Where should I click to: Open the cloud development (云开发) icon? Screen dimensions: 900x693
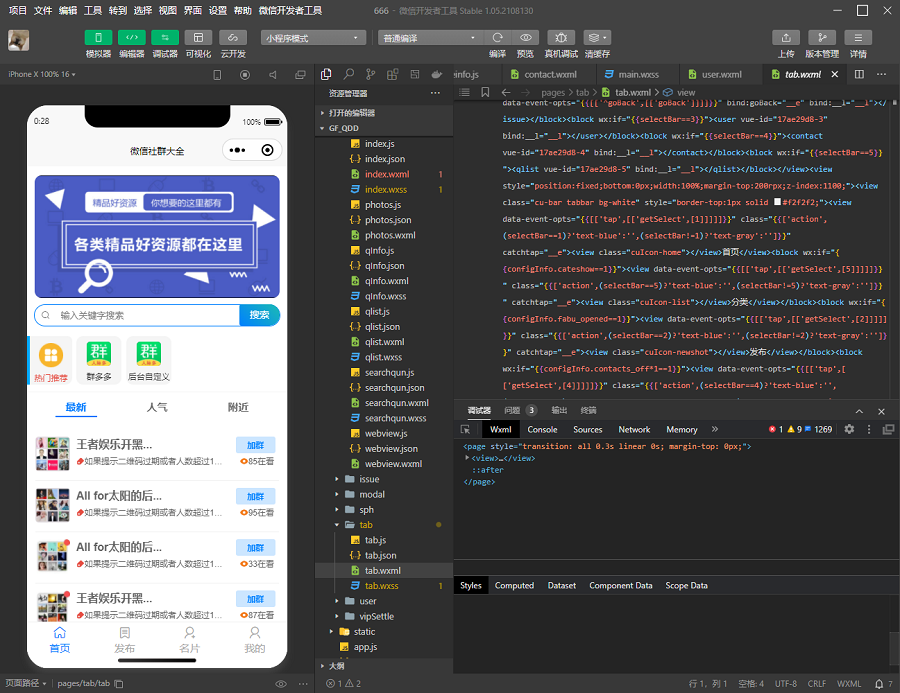pos(232,38)
